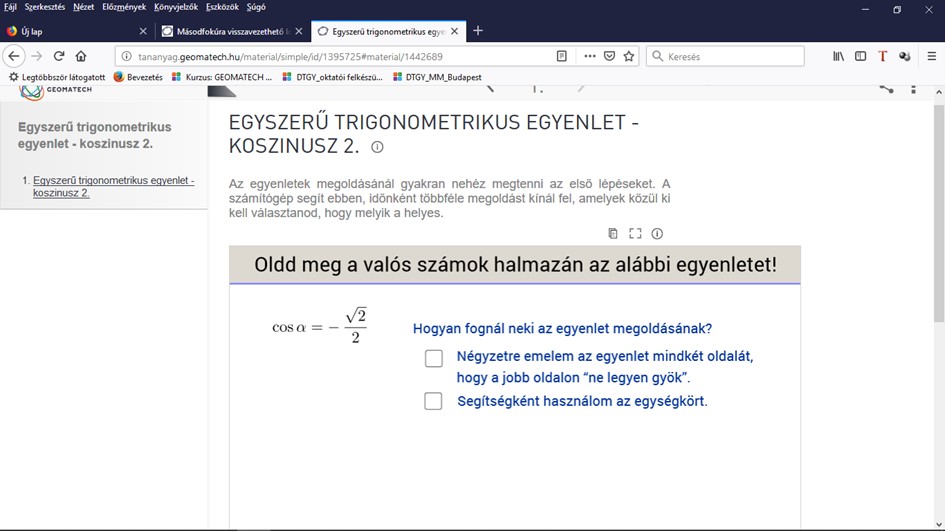Close the Új lap tab

point(143,31)
